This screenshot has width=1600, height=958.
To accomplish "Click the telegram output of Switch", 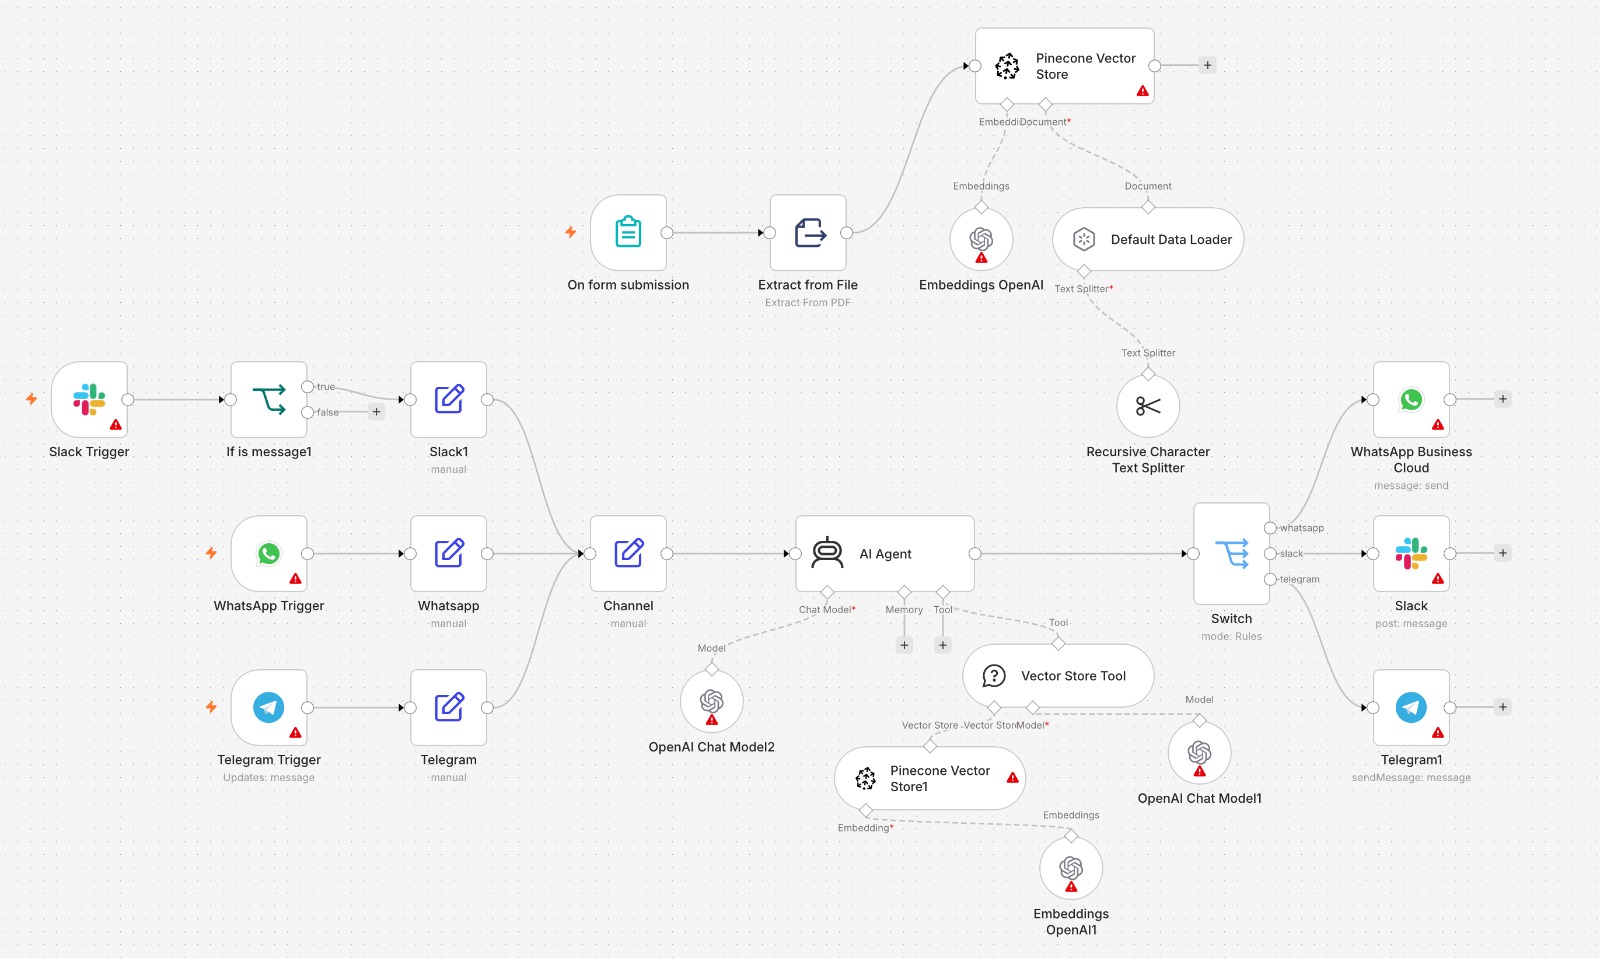I will click(1270, 579).
